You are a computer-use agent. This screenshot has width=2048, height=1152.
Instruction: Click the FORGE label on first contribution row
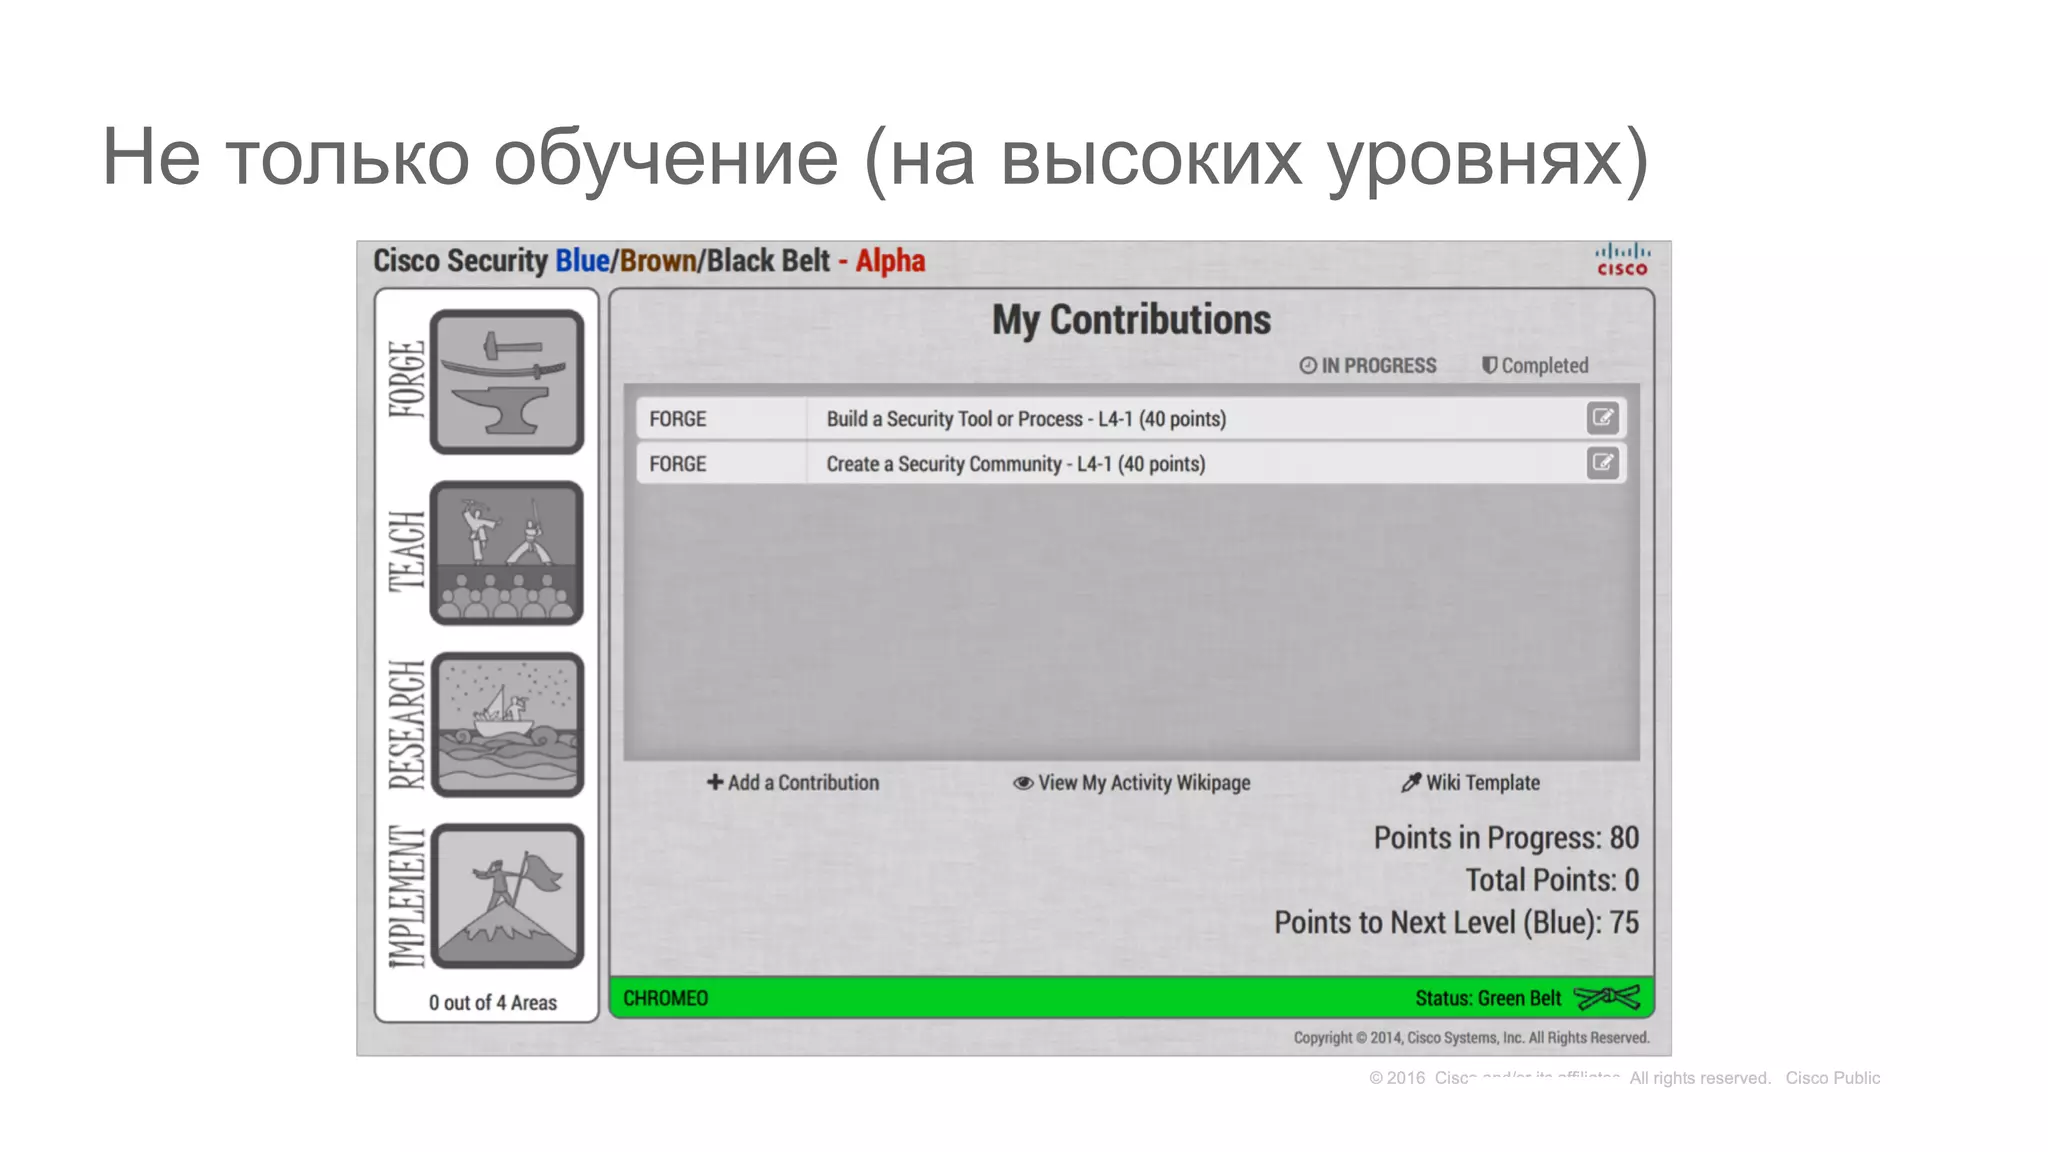pyautogui.click(x=678, y=419)
